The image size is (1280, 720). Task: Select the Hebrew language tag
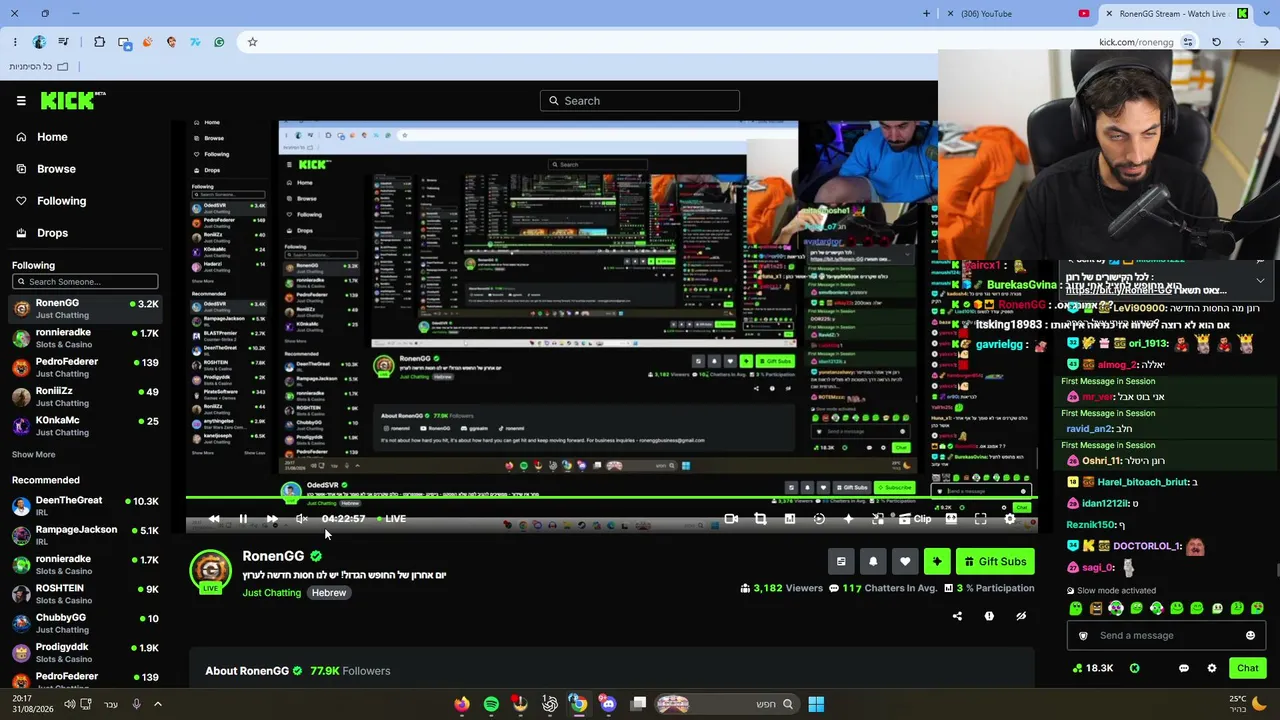coord(328,593)
